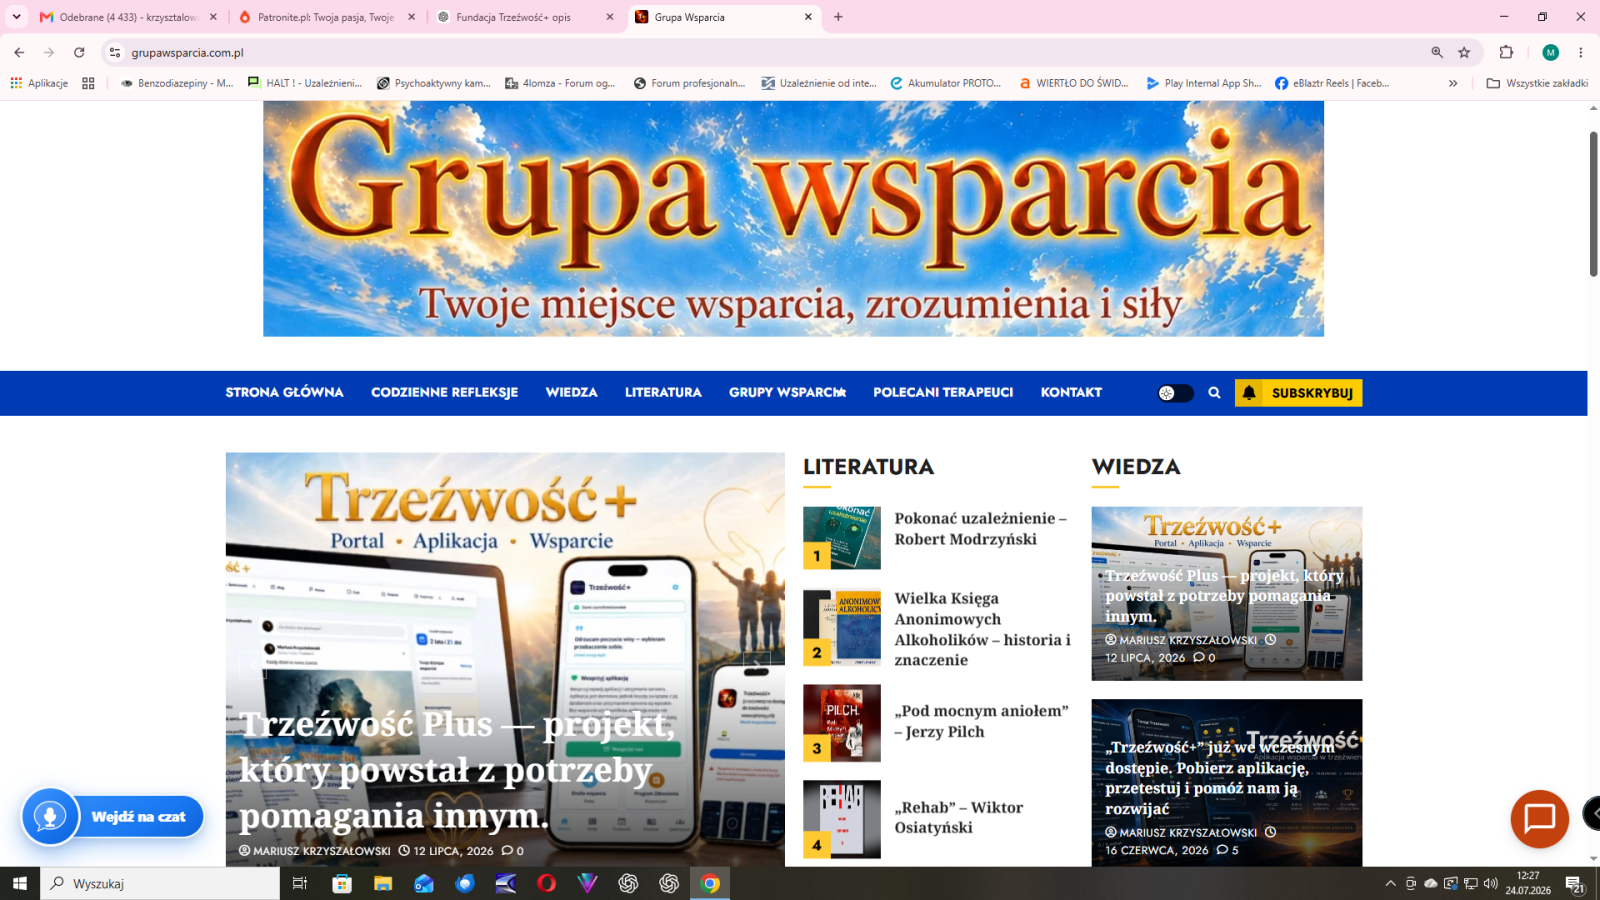1600x900 pixels.
Task: Reload the current page
Action: coord(79,53)
